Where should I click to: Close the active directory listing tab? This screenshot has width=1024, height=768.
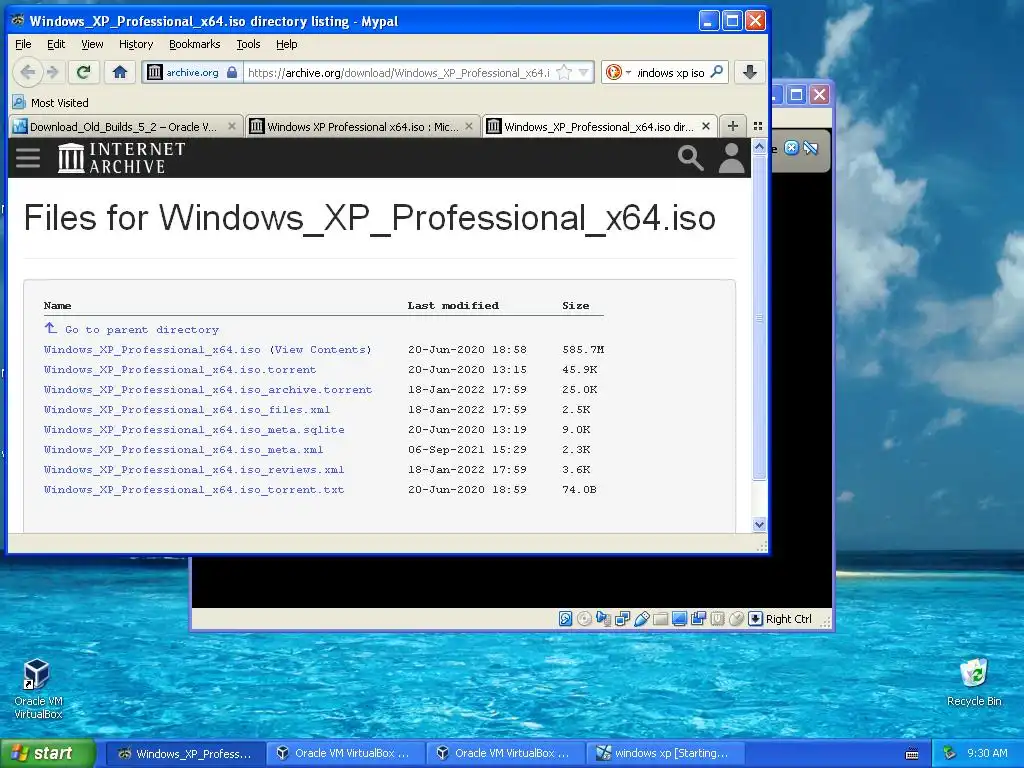coord(705,126)
